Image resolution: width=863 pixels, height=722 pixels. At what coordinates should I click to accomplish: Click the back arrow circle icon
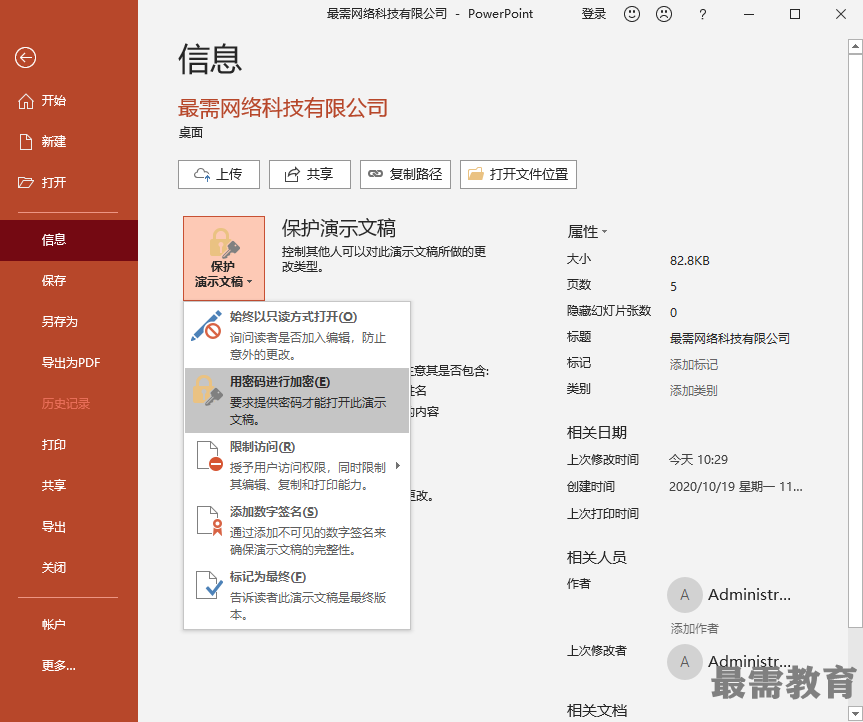(x=25, y=57)
